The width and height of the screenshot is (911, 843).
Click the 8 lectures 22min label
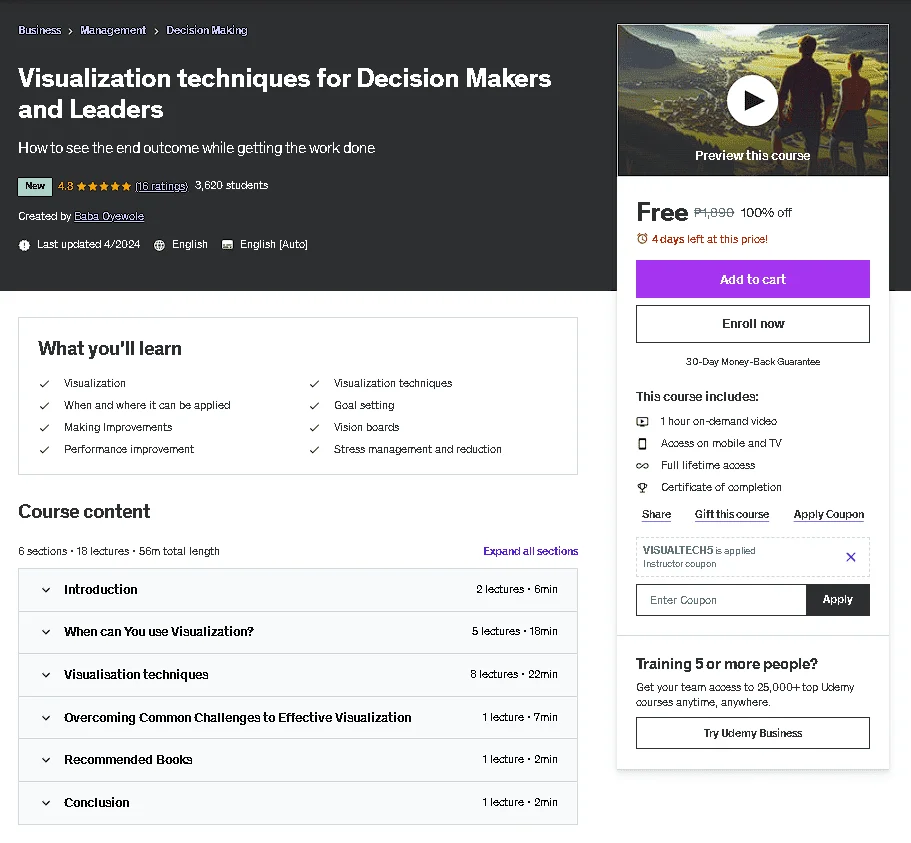click(514, 675)
